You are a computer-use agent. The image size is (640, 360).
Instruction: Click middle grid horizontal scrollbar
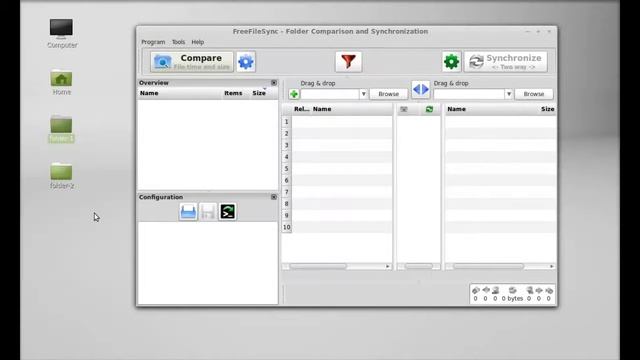coord(419,267)
